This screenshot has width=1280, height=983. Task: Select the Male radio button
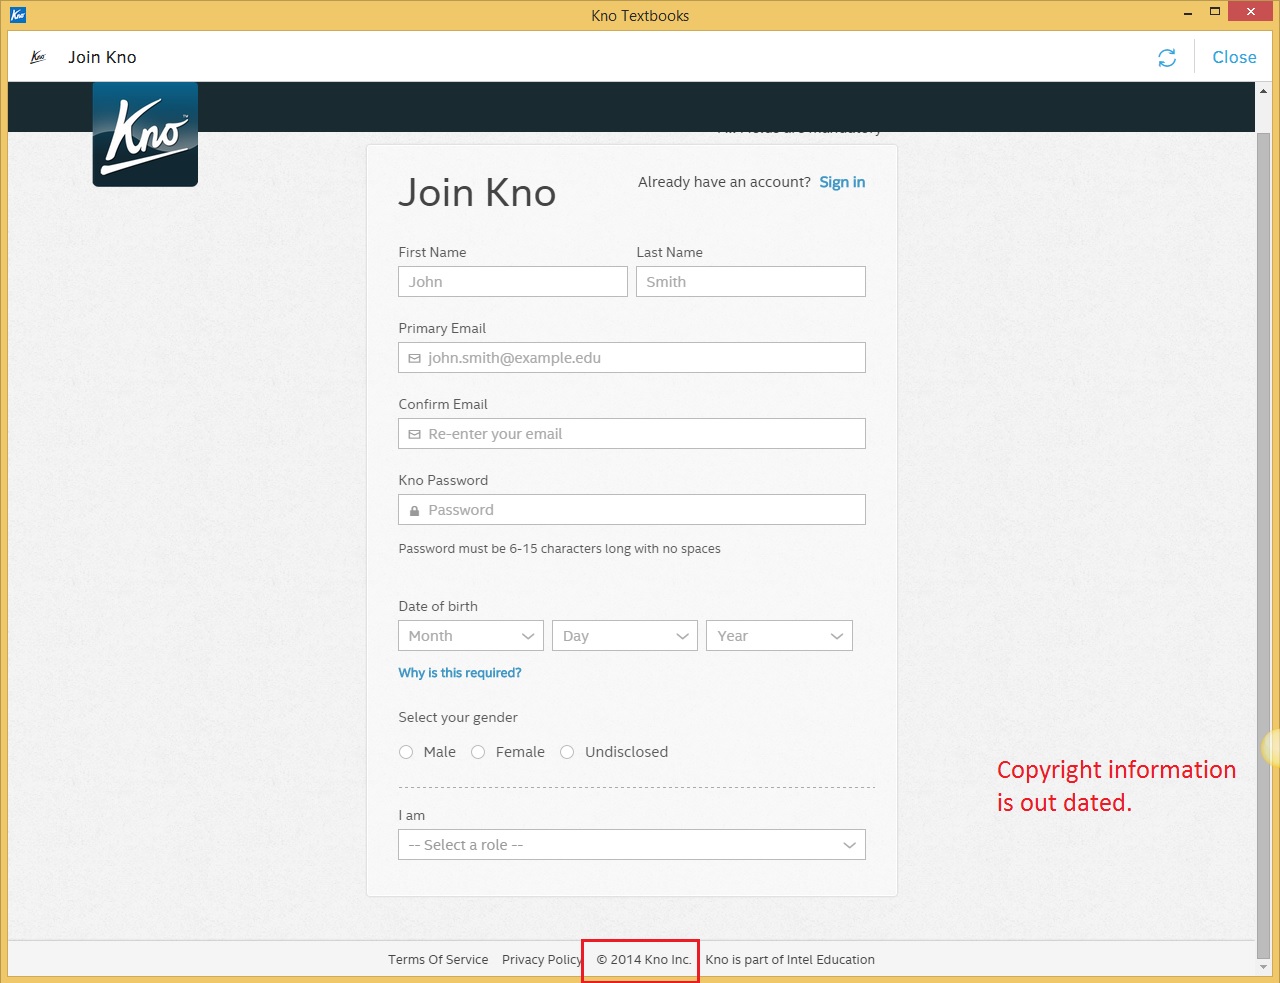[406, 752]
